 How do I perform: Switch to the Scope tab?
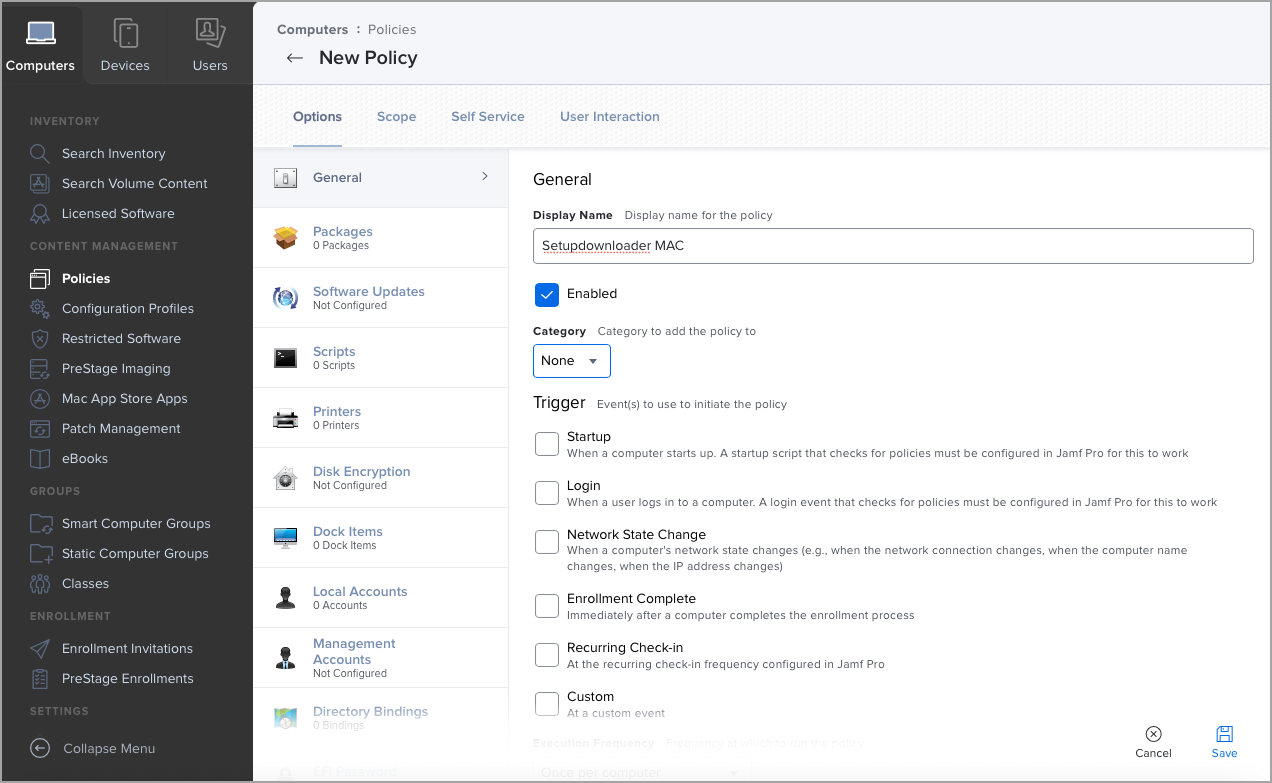pyautogui.click(x=396, y=117)
